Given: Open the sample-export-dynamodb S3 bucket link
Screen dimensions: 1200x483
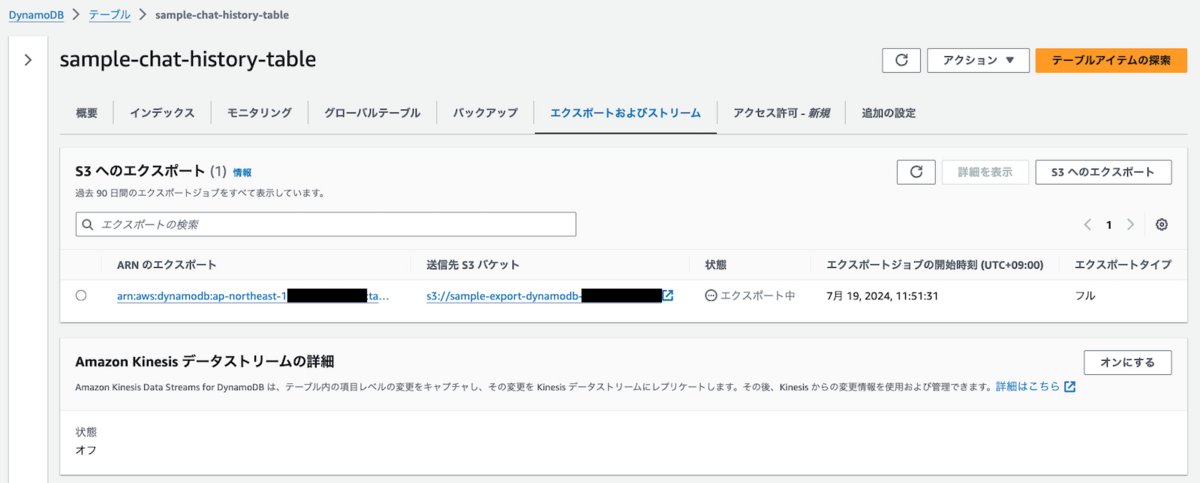Looking at the screenshot, I should click(x=543, y=296).
